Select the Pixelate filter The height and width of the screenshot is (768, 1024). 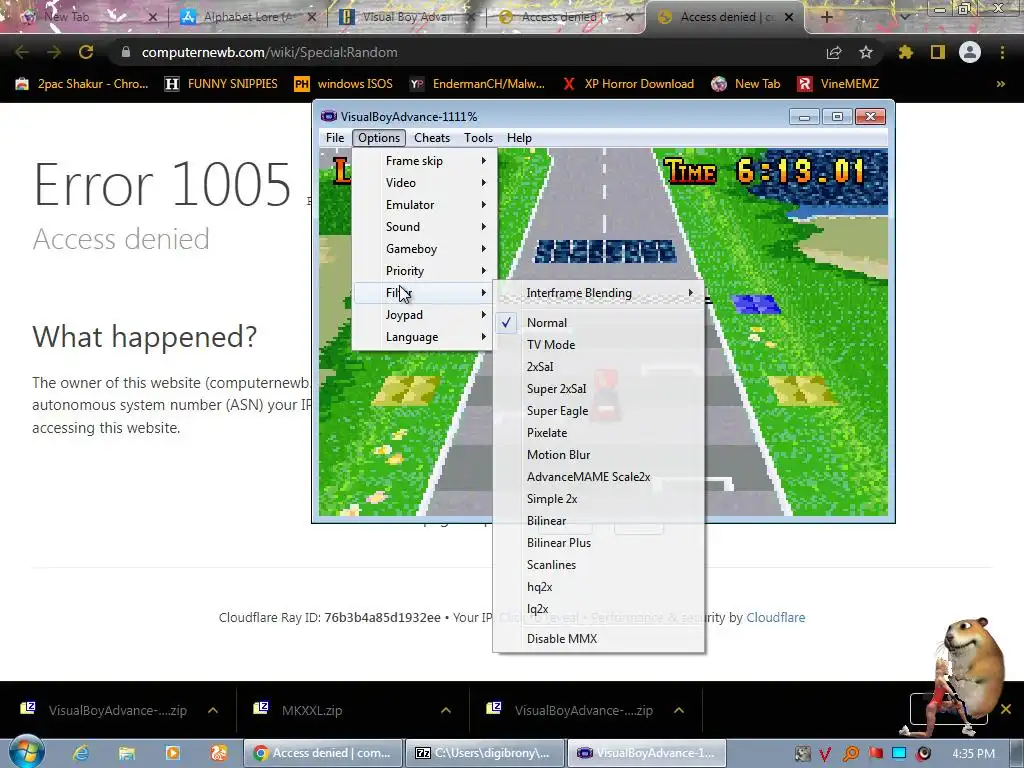pos(598,433)
